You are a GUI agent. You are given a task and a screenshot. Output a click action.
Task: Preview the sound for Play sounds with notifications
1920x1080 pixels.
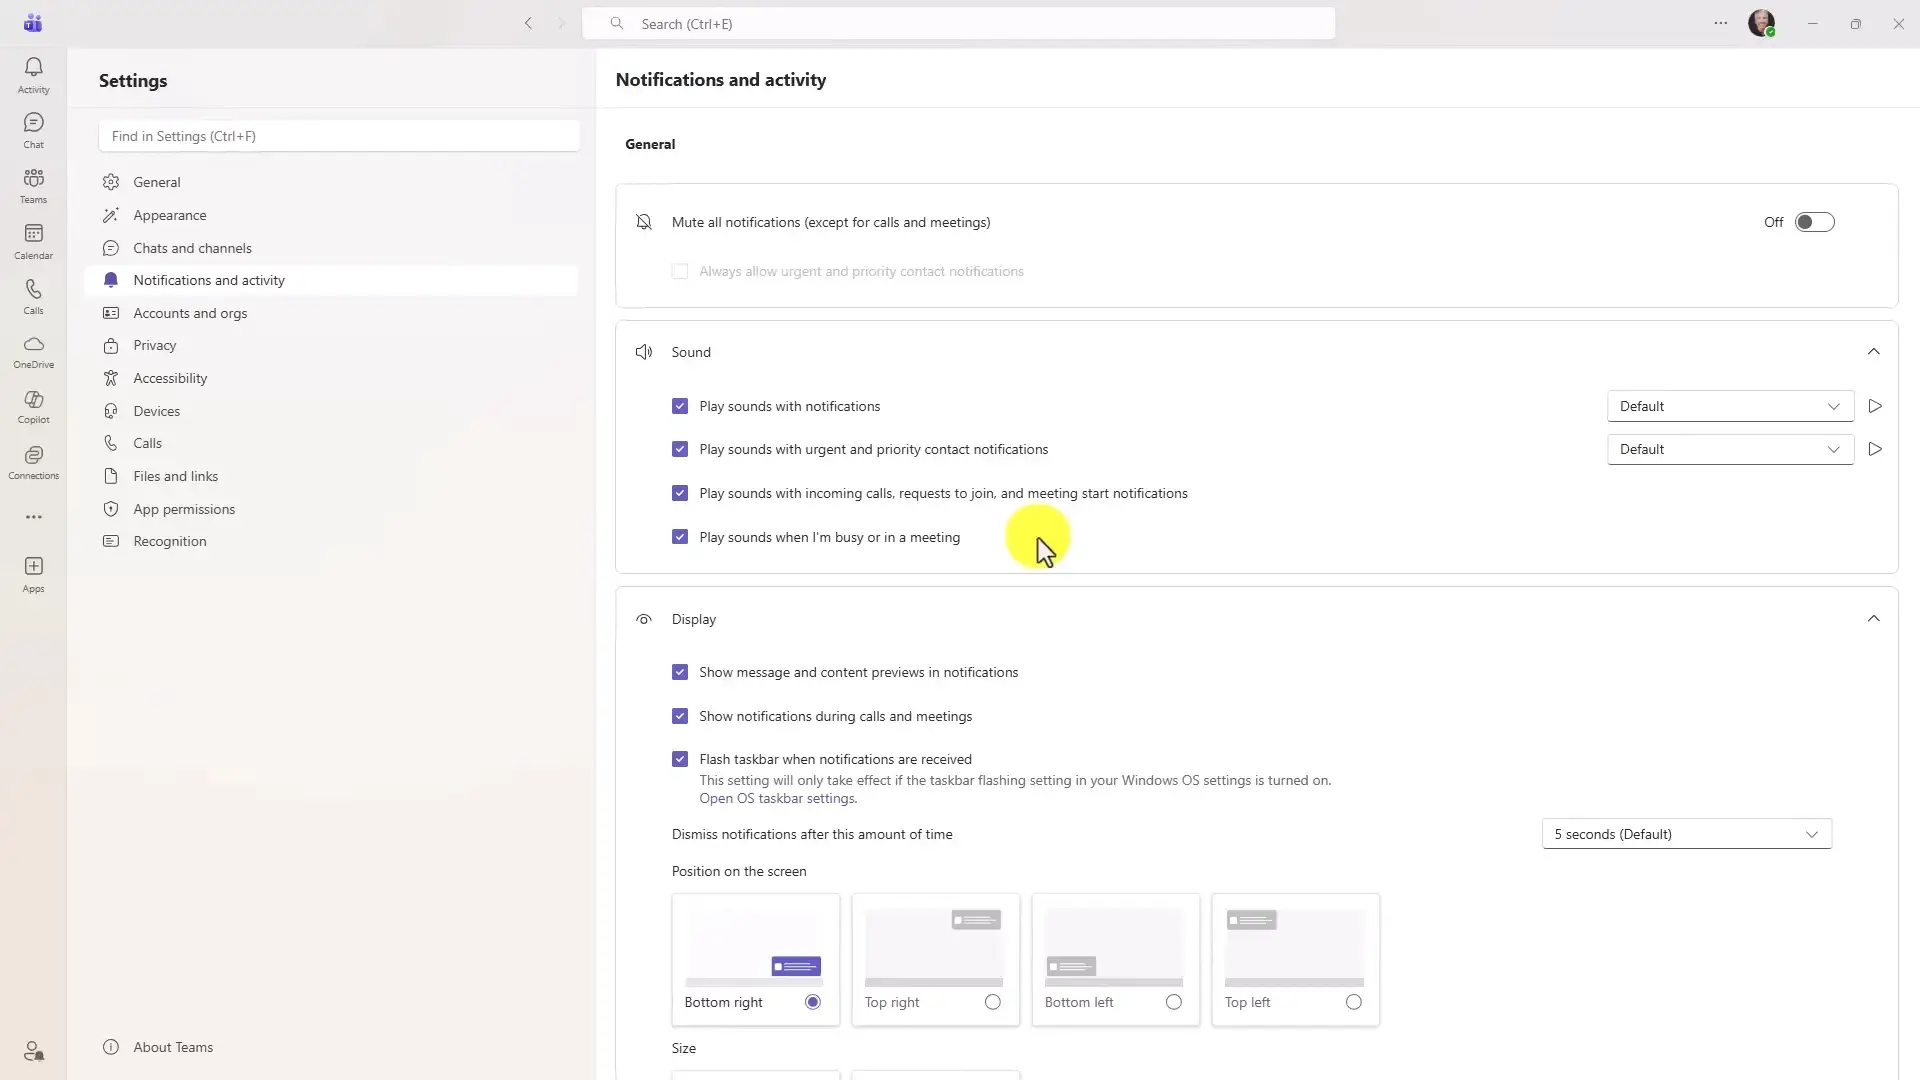click(1875, 406)
